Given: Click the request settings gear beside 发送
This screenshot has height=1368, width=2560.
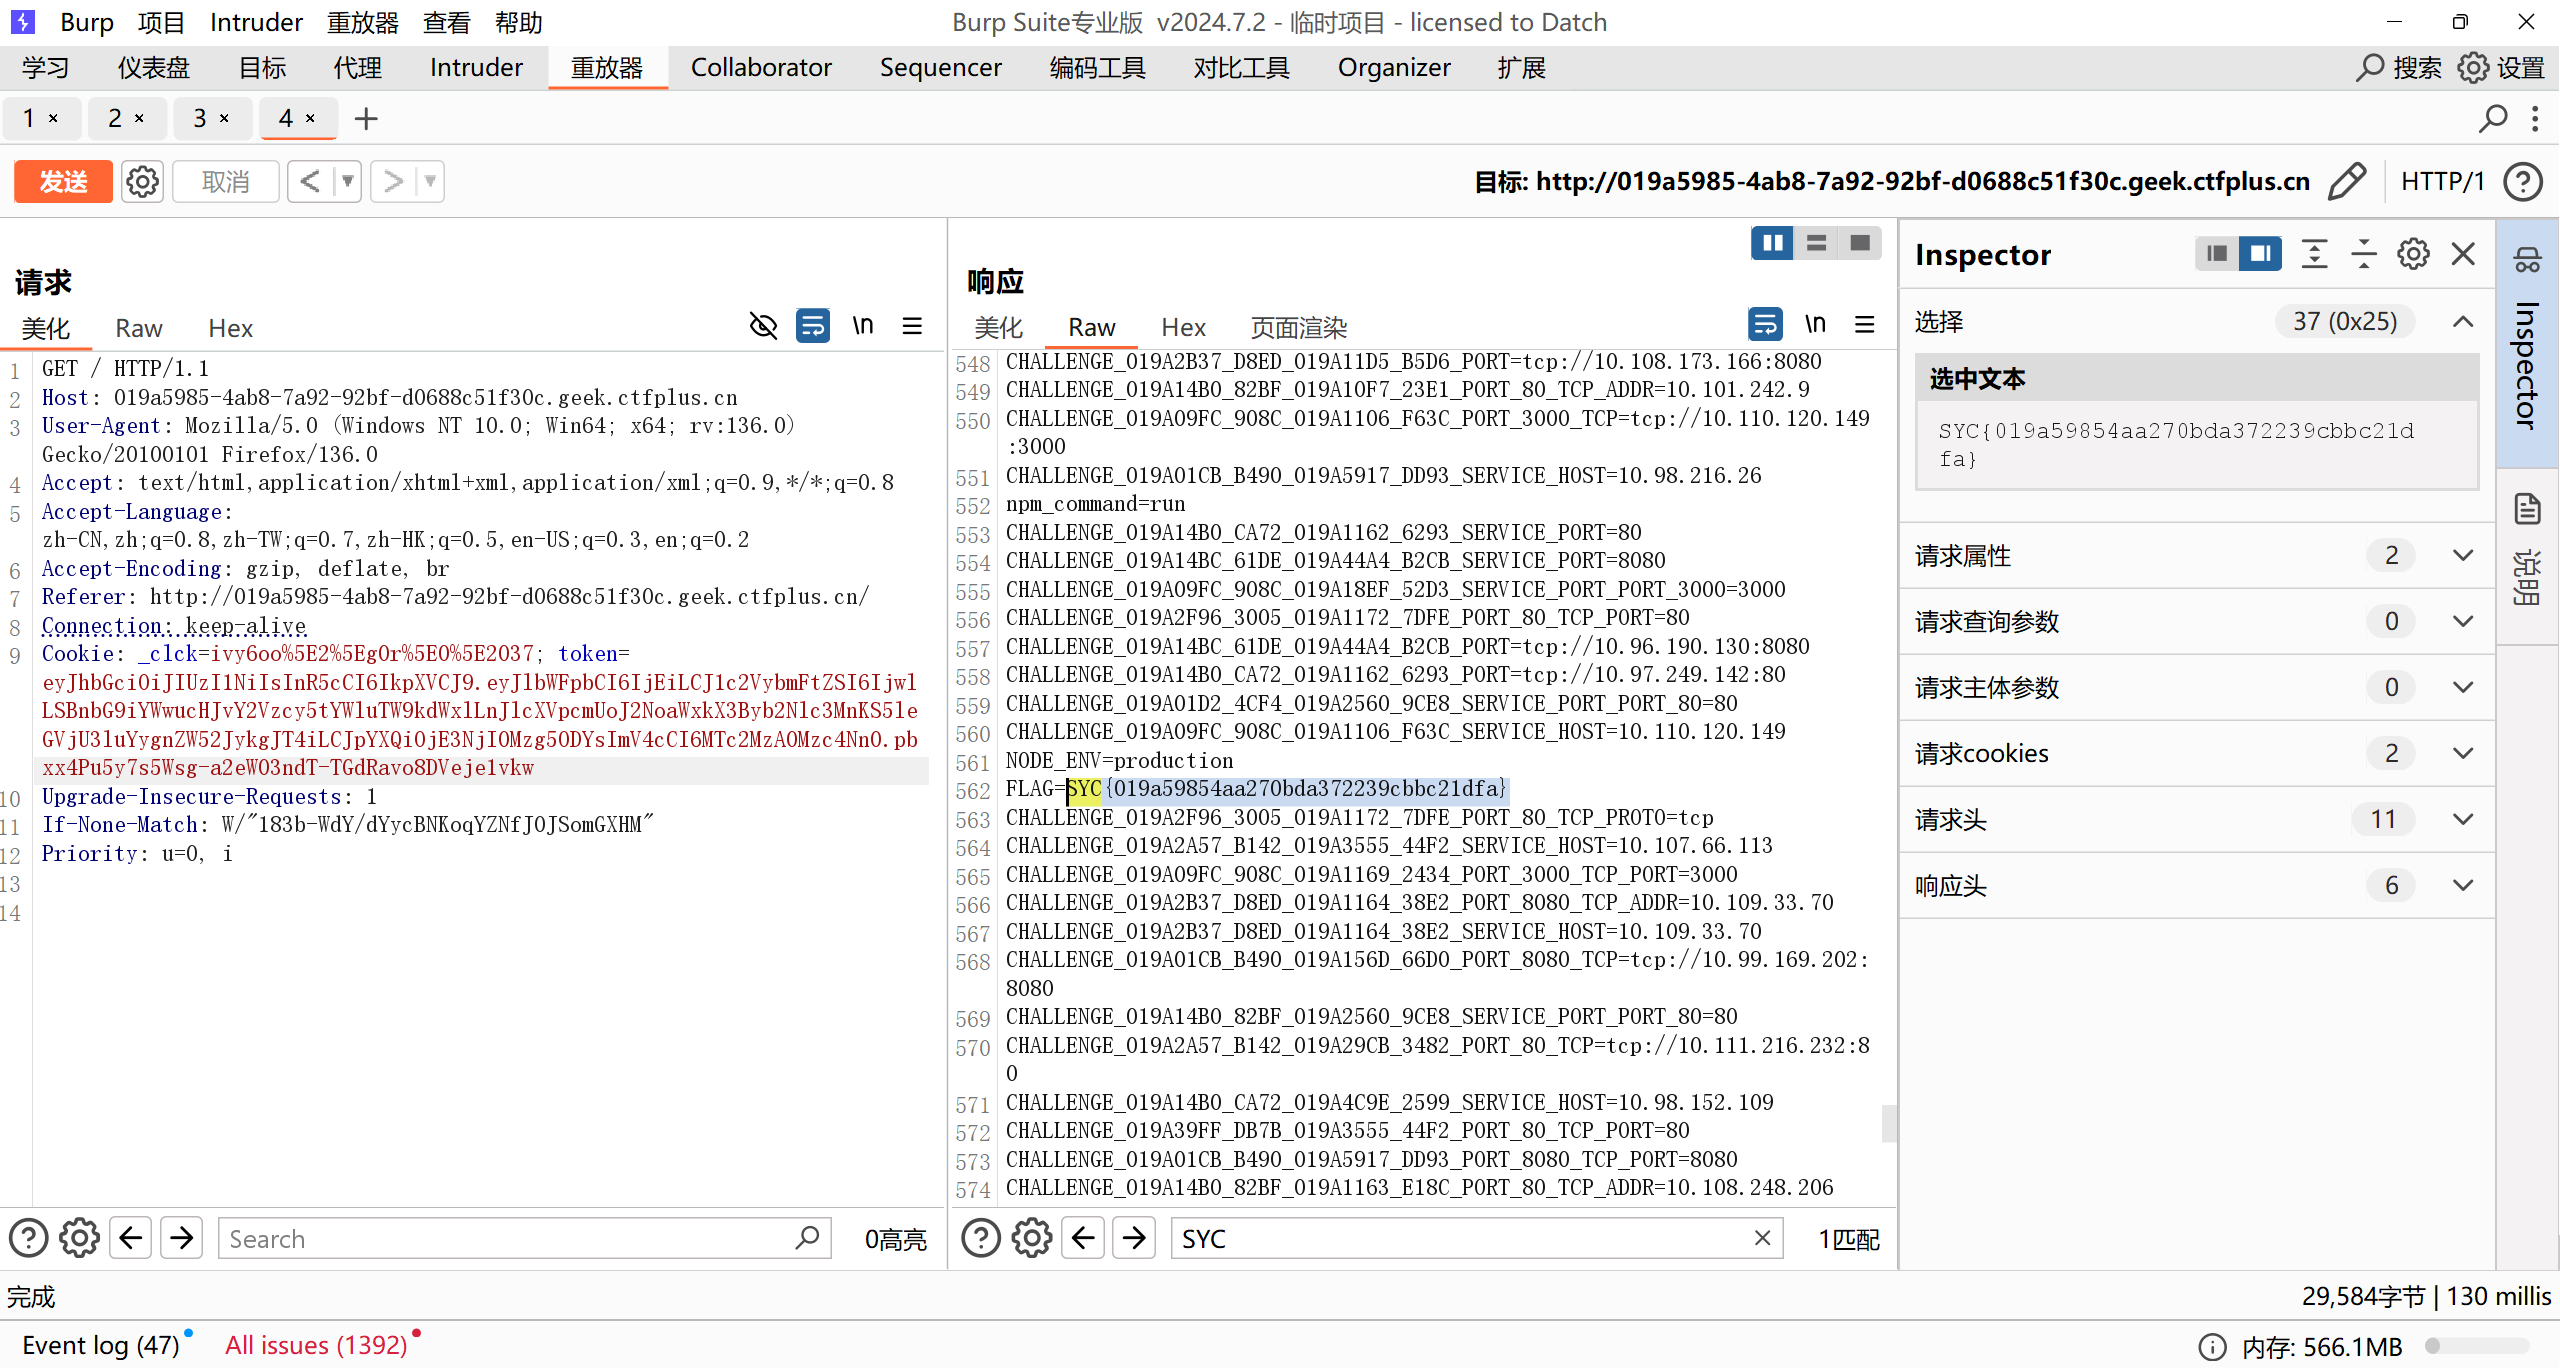Looking at the screenshot, I should [x=142, y=182].
